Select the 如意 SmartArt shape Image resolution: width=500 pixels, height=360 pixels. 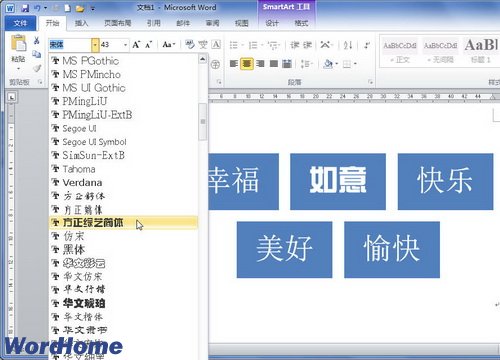pos(338,181)
